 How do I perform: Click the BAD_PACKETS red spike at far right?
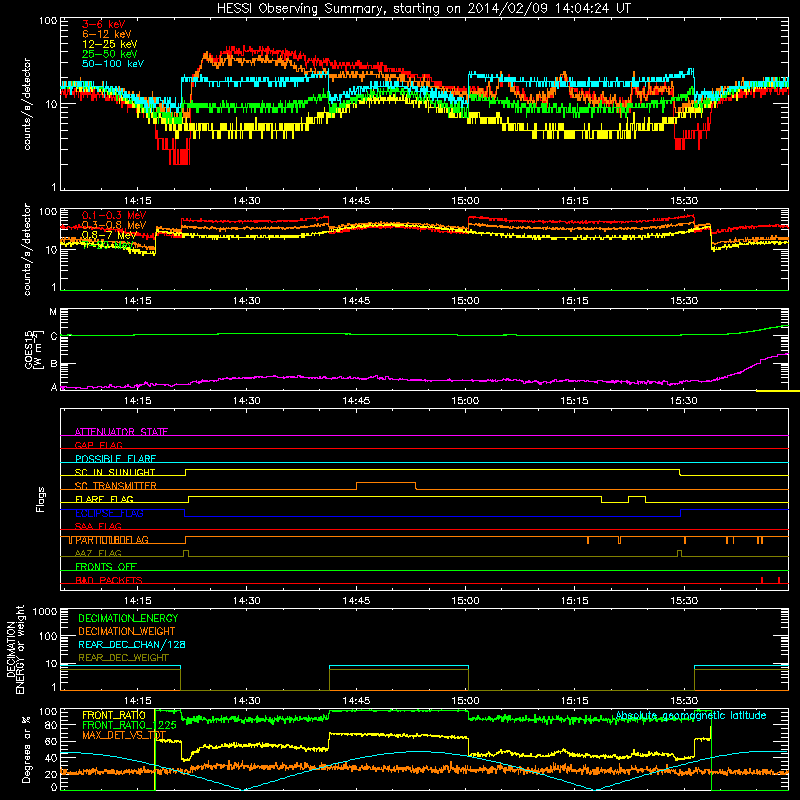[x=779, y=580]
